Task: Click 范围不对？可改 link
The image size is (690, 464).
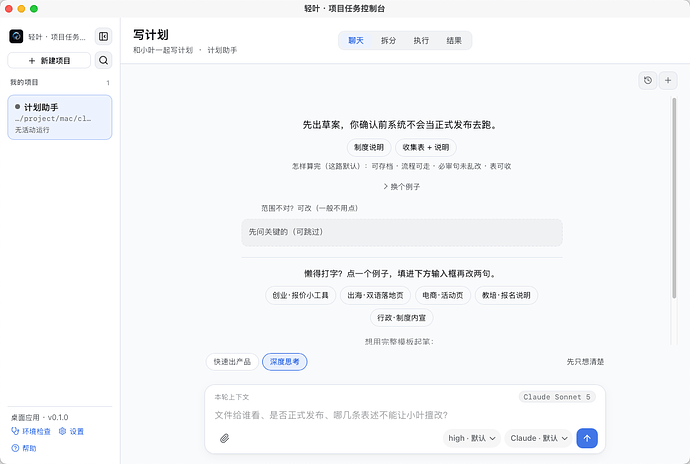Action: [x=309, y=208]
